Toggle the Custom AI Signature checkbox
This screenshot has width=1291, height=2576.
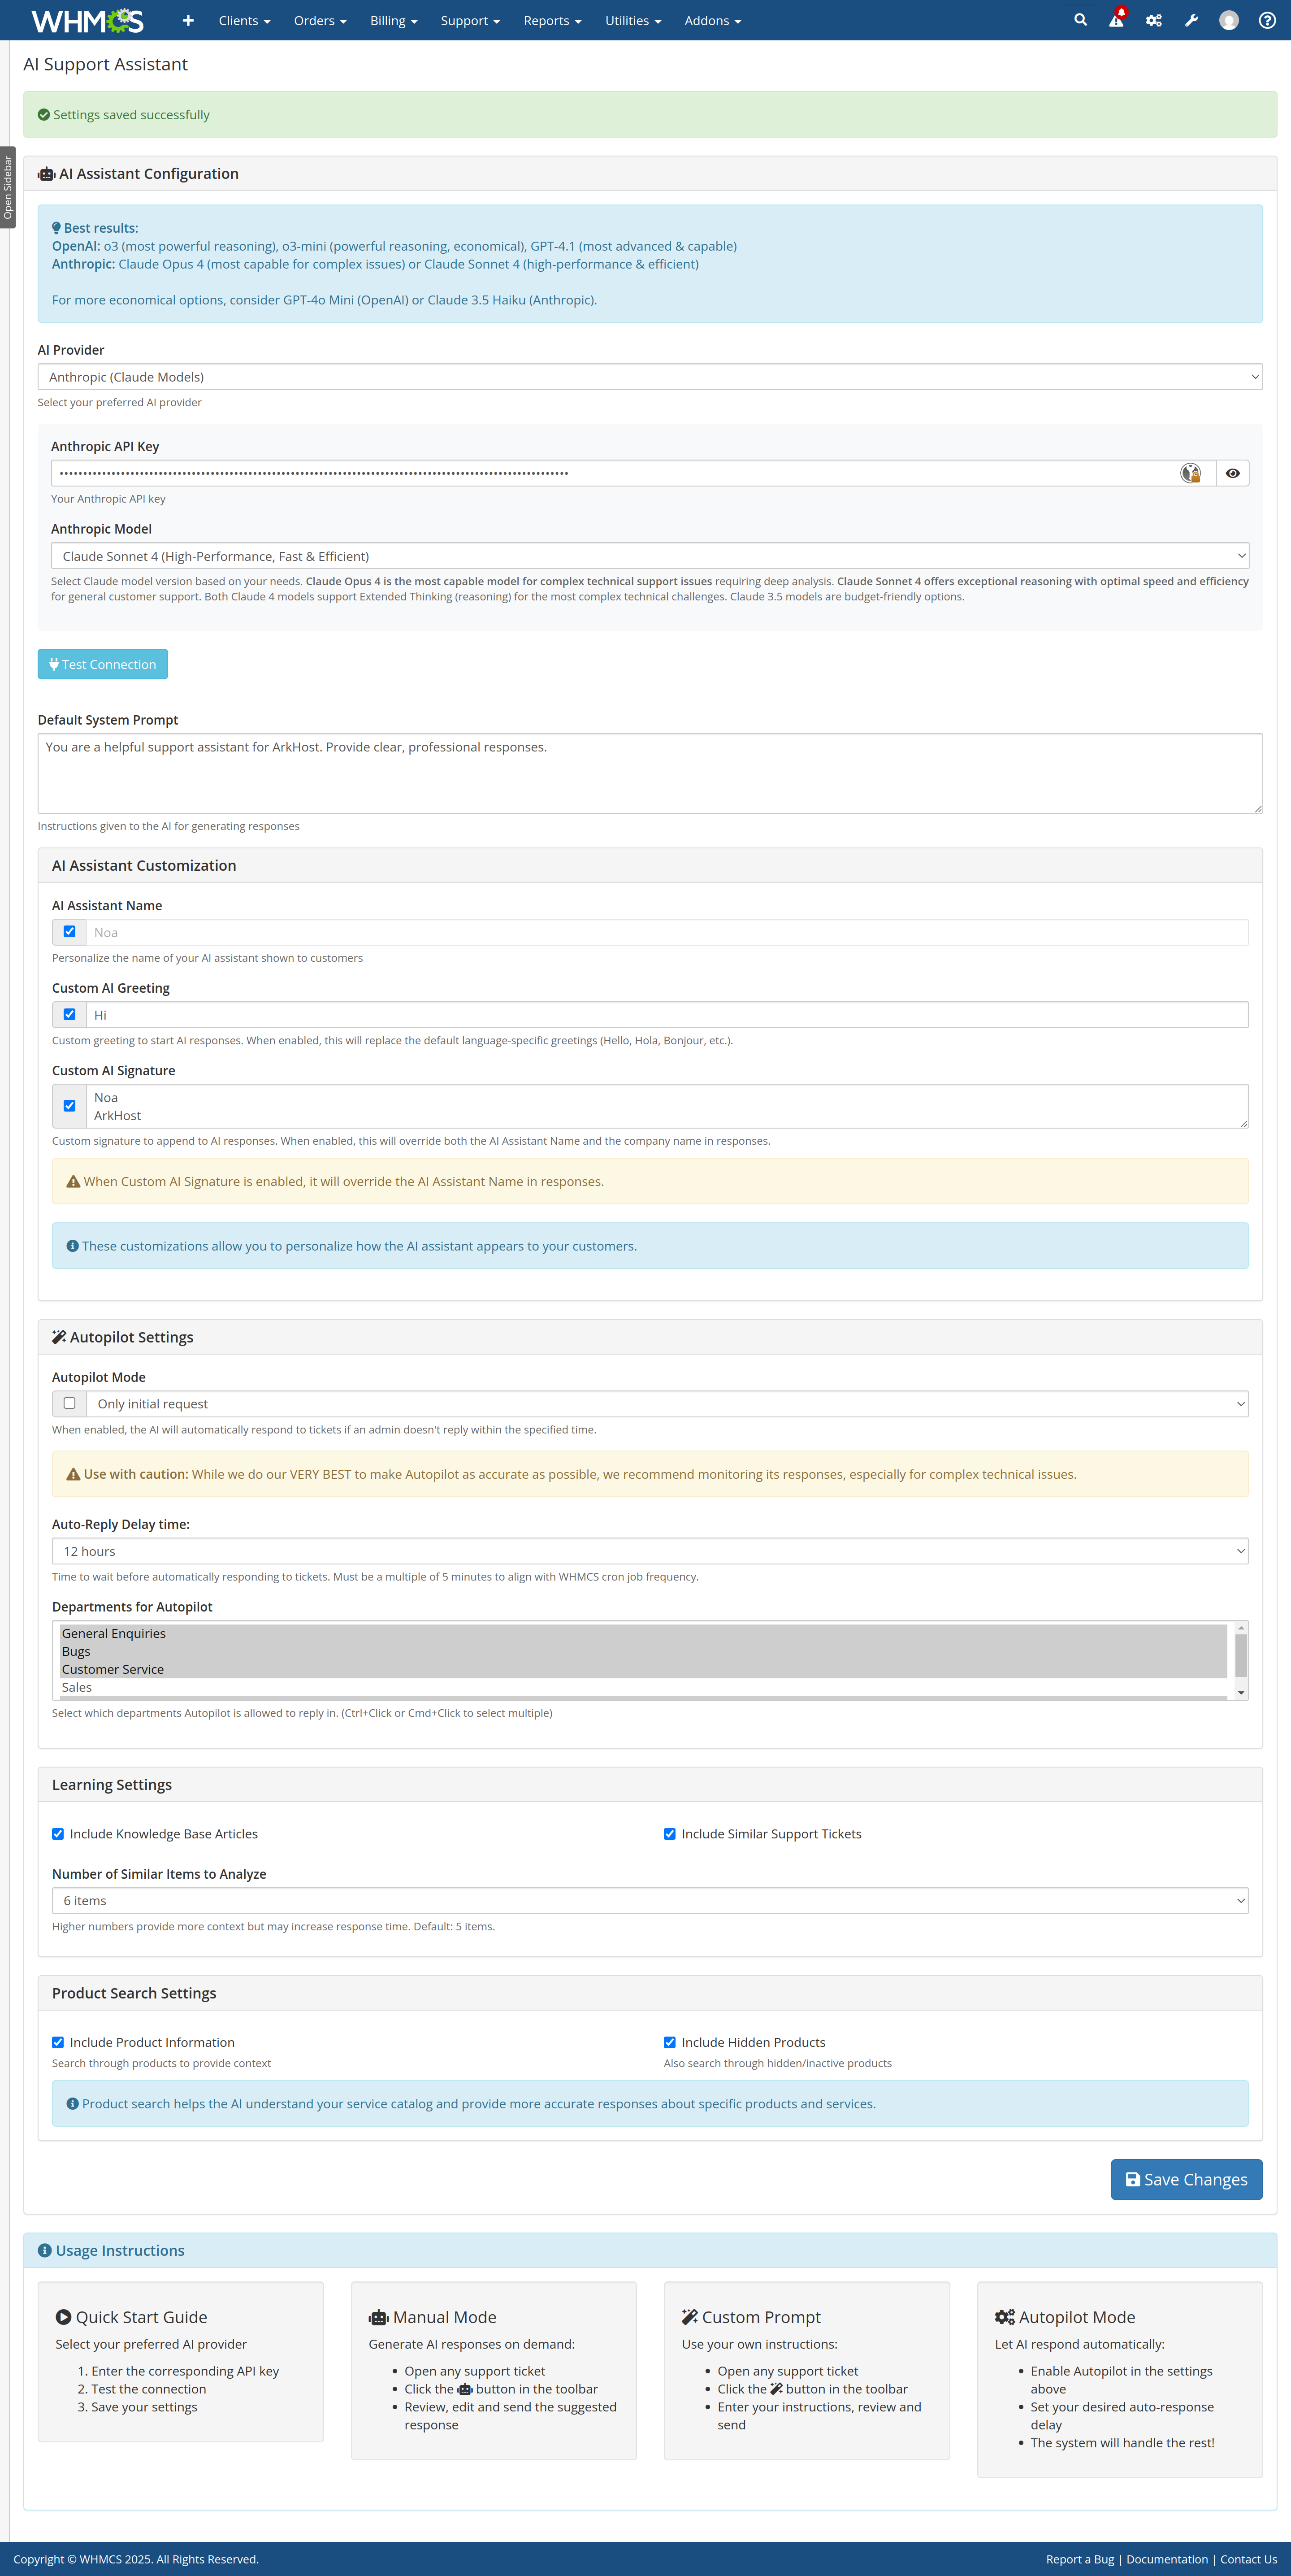pos(69,1106)
